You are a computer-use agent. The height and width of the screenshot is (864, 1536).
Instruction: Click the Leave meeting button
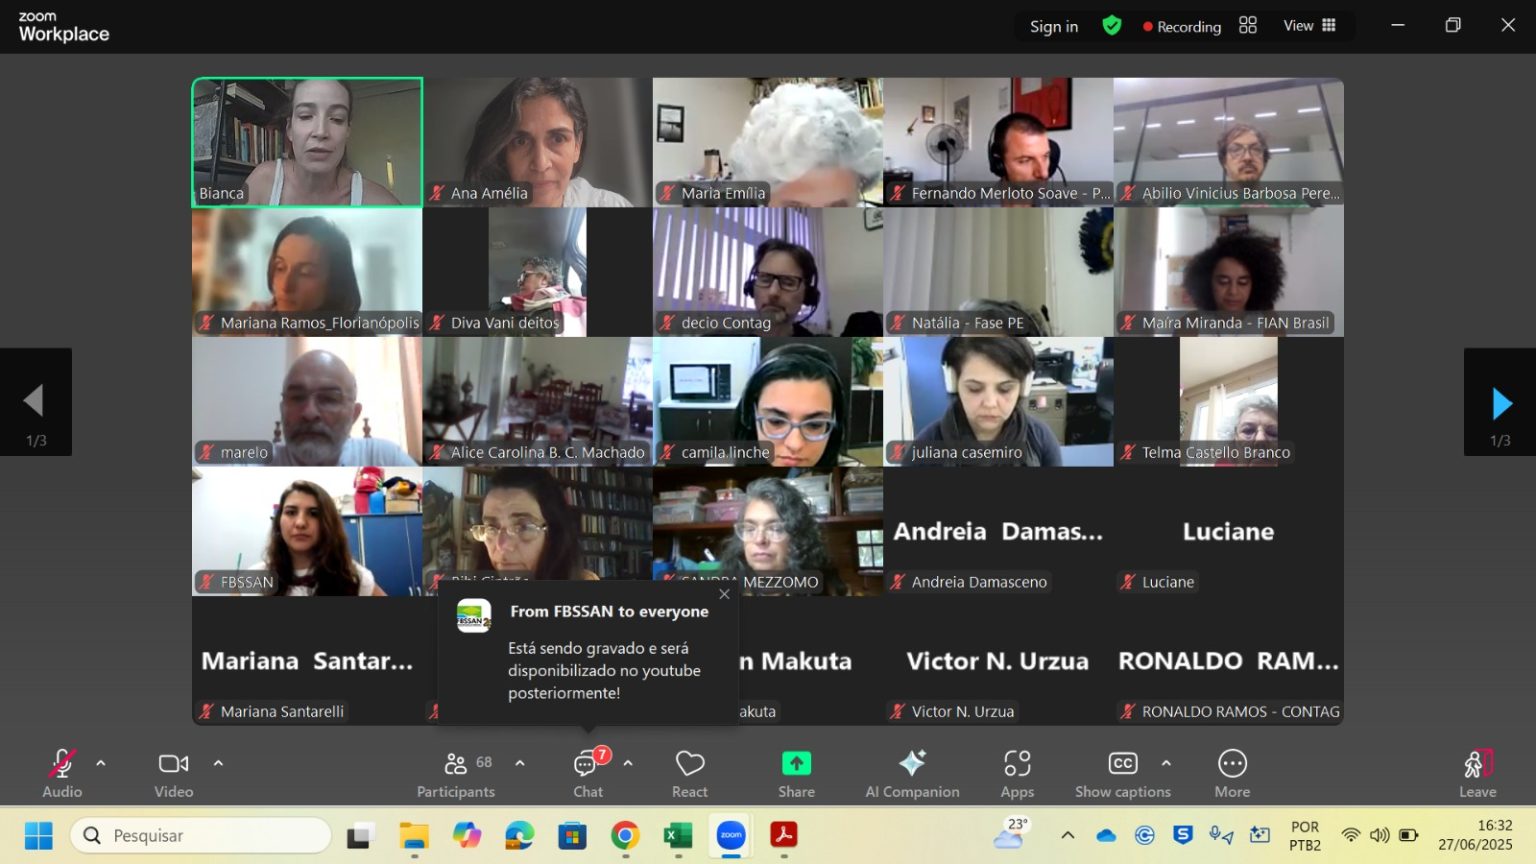(x=1477, y=772)
